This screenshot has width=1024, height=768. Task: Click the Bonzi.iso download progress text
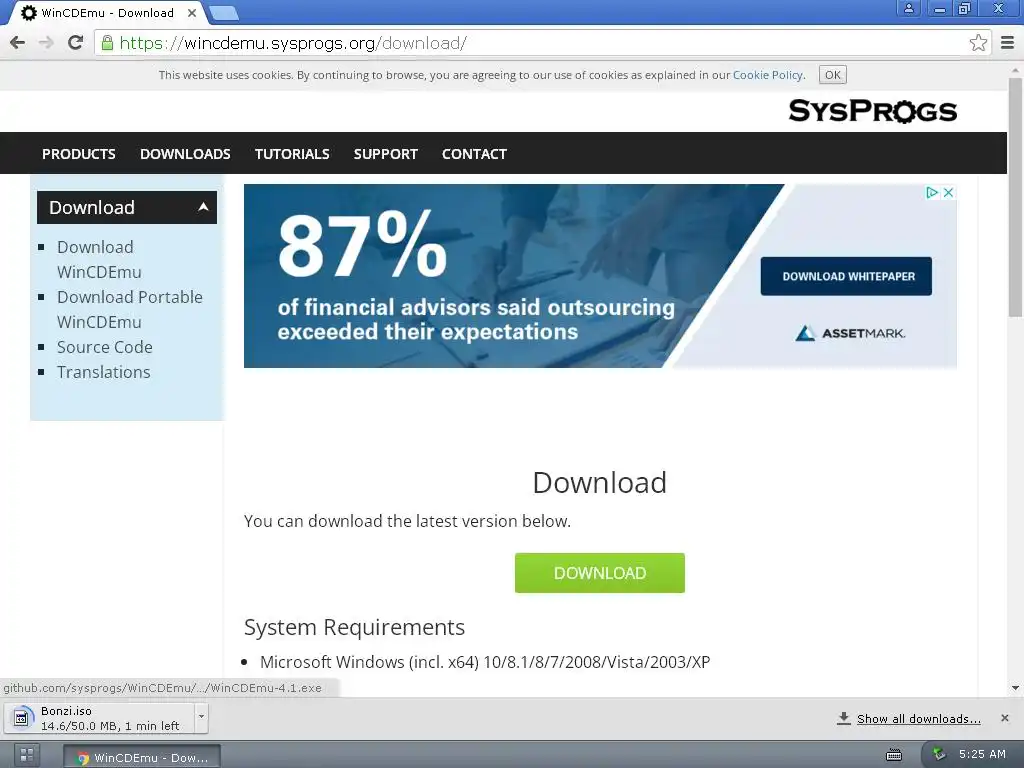[x=110, y=726]
